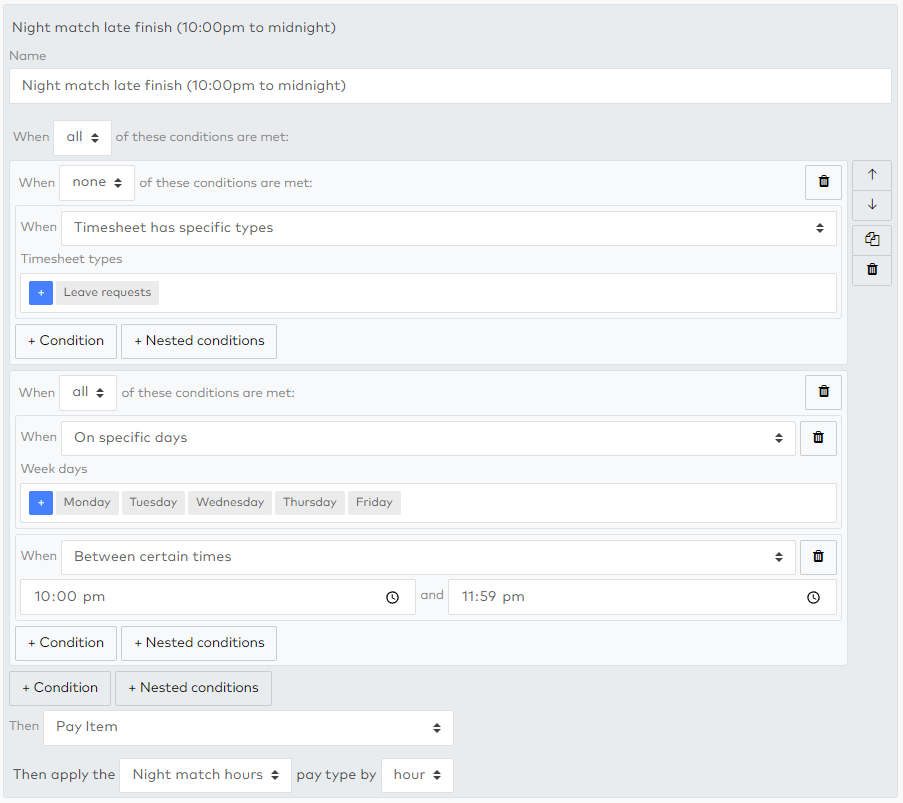
Task: Open clock picker for 10:00 pm start time
Action: coord(392,597)
